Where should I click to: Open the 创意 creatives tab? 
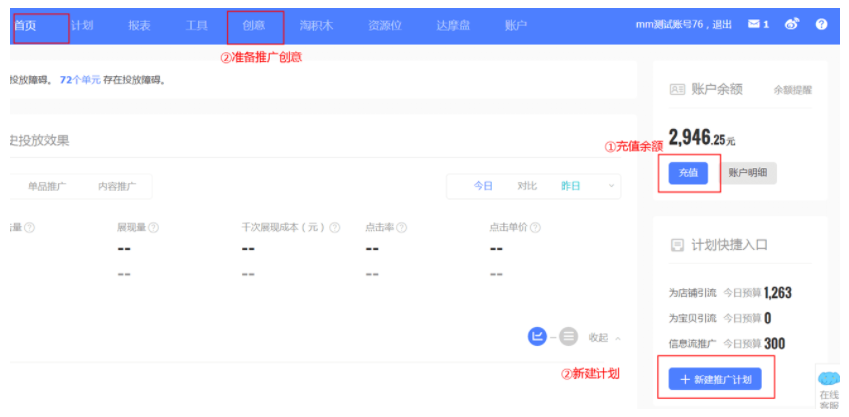click(x=253, y=25)
